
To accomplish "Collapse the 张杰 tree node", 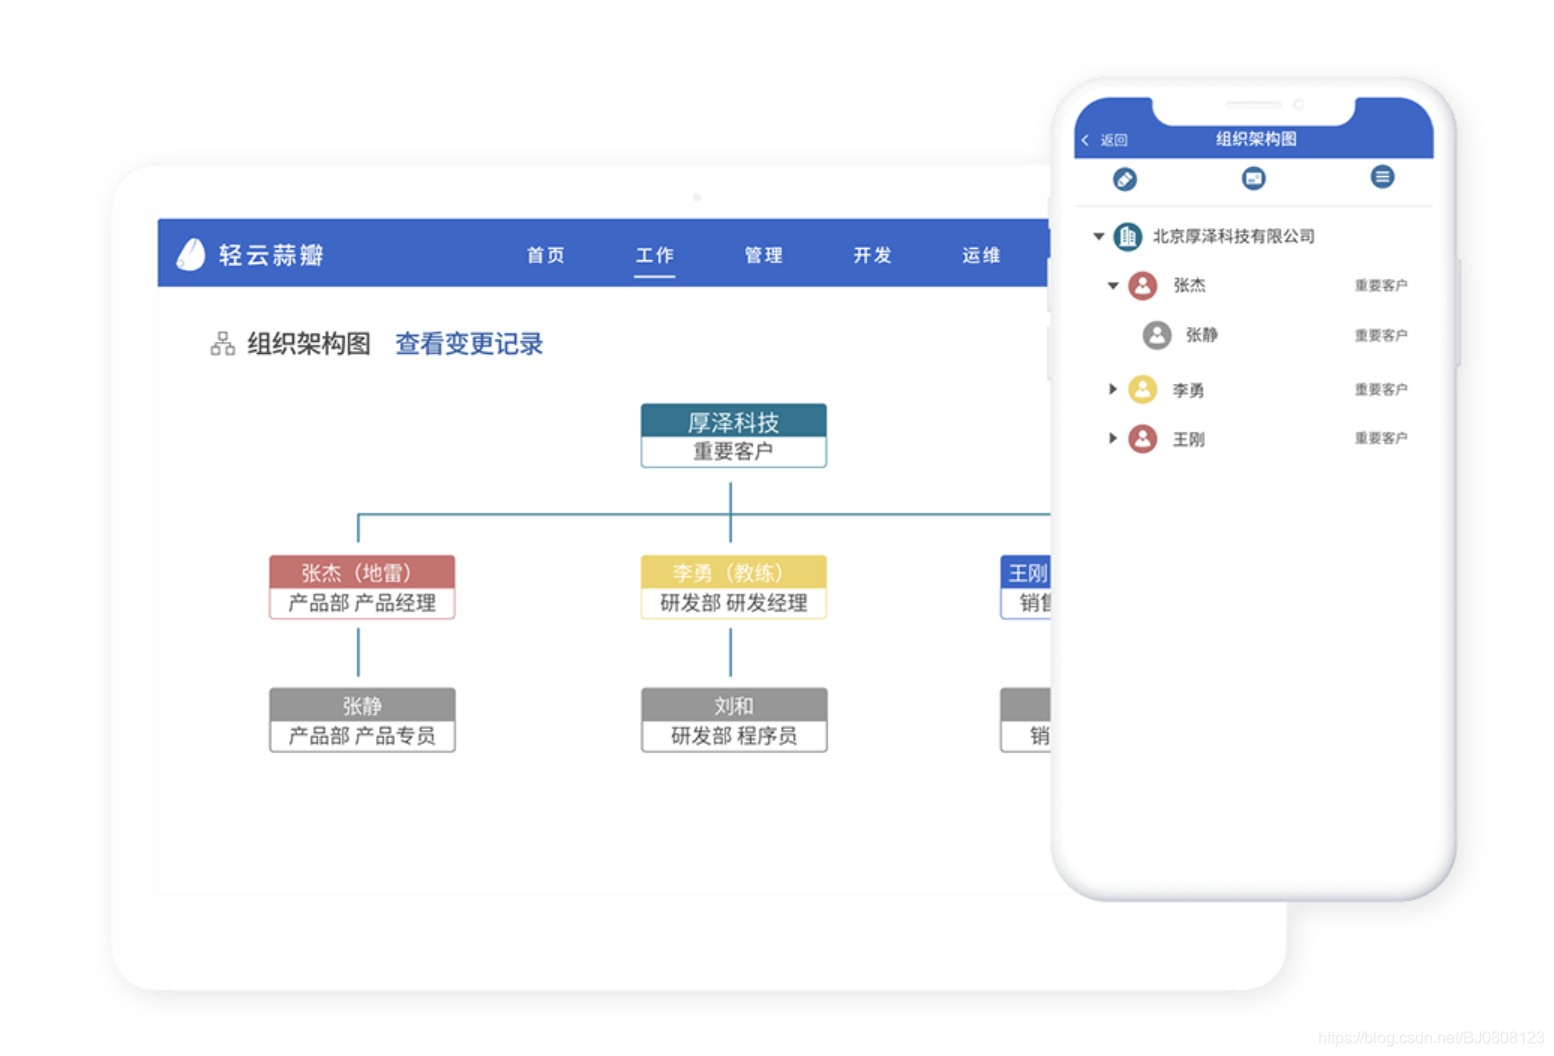I will coord(1113,285).
